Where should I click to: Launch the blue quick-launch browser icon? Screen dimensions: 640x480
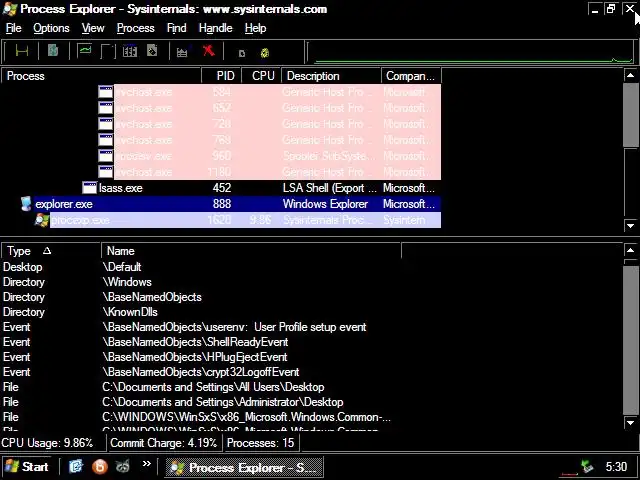pos(76,466)
